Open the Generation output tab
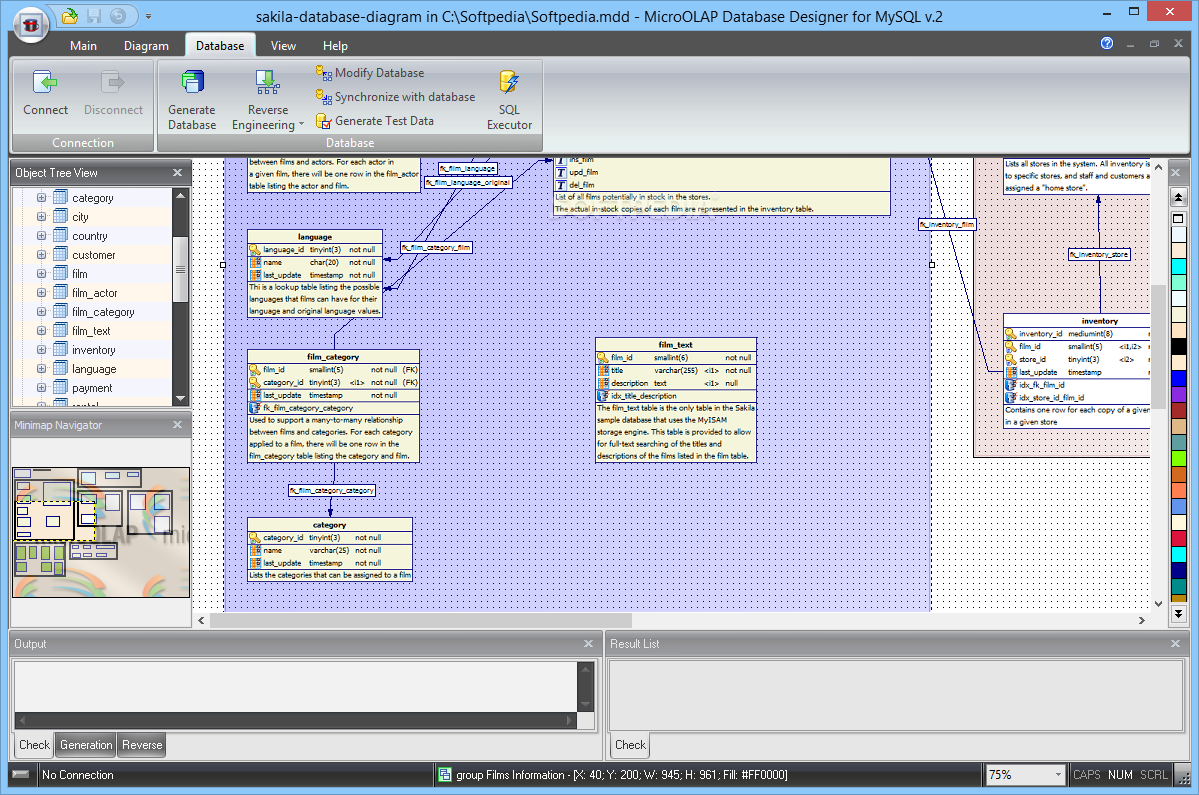Image resolution: width=1199 pixels, height=795 pixels. (86, 745)
